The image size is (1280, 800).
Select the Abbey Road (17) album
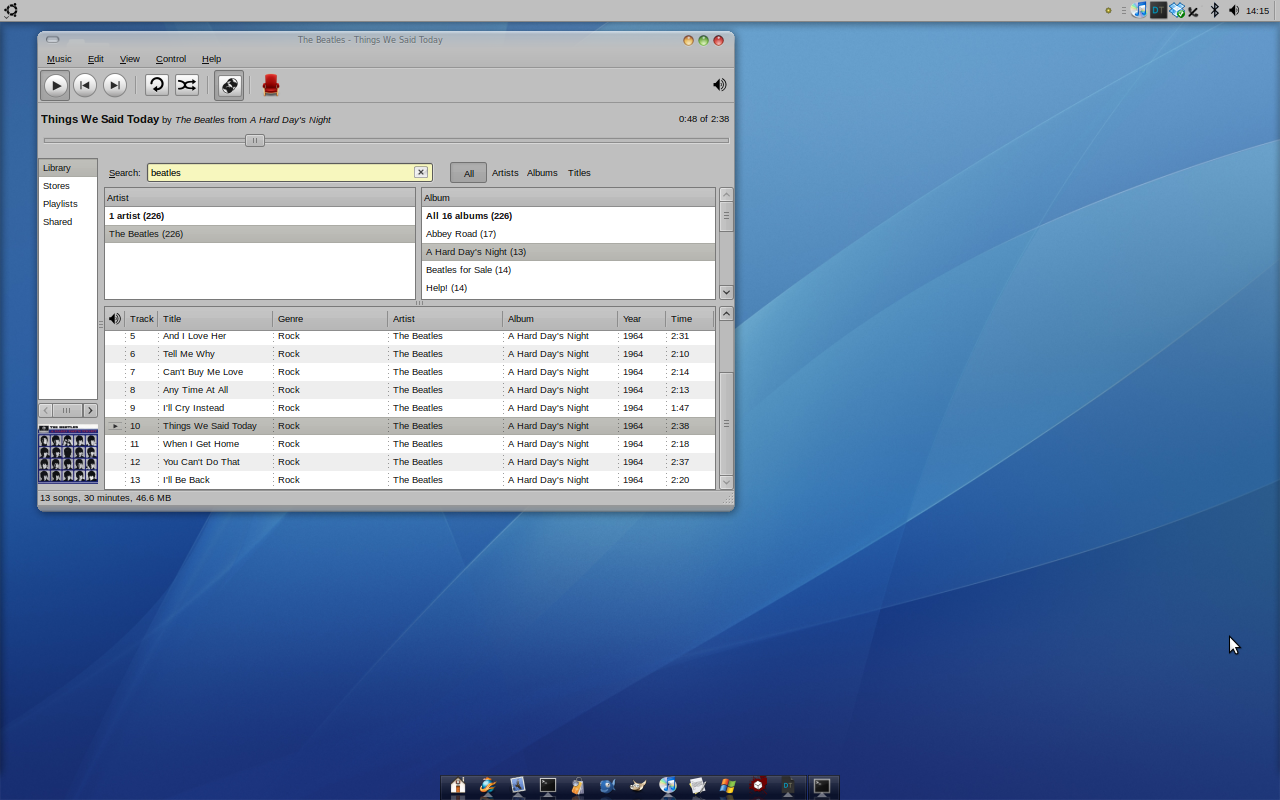point(568,234)
